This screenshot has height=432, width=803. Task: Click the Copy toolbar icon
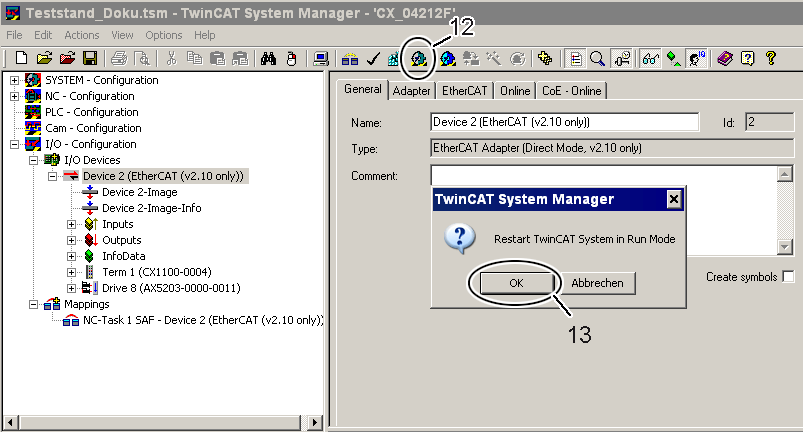pos(195,58)
